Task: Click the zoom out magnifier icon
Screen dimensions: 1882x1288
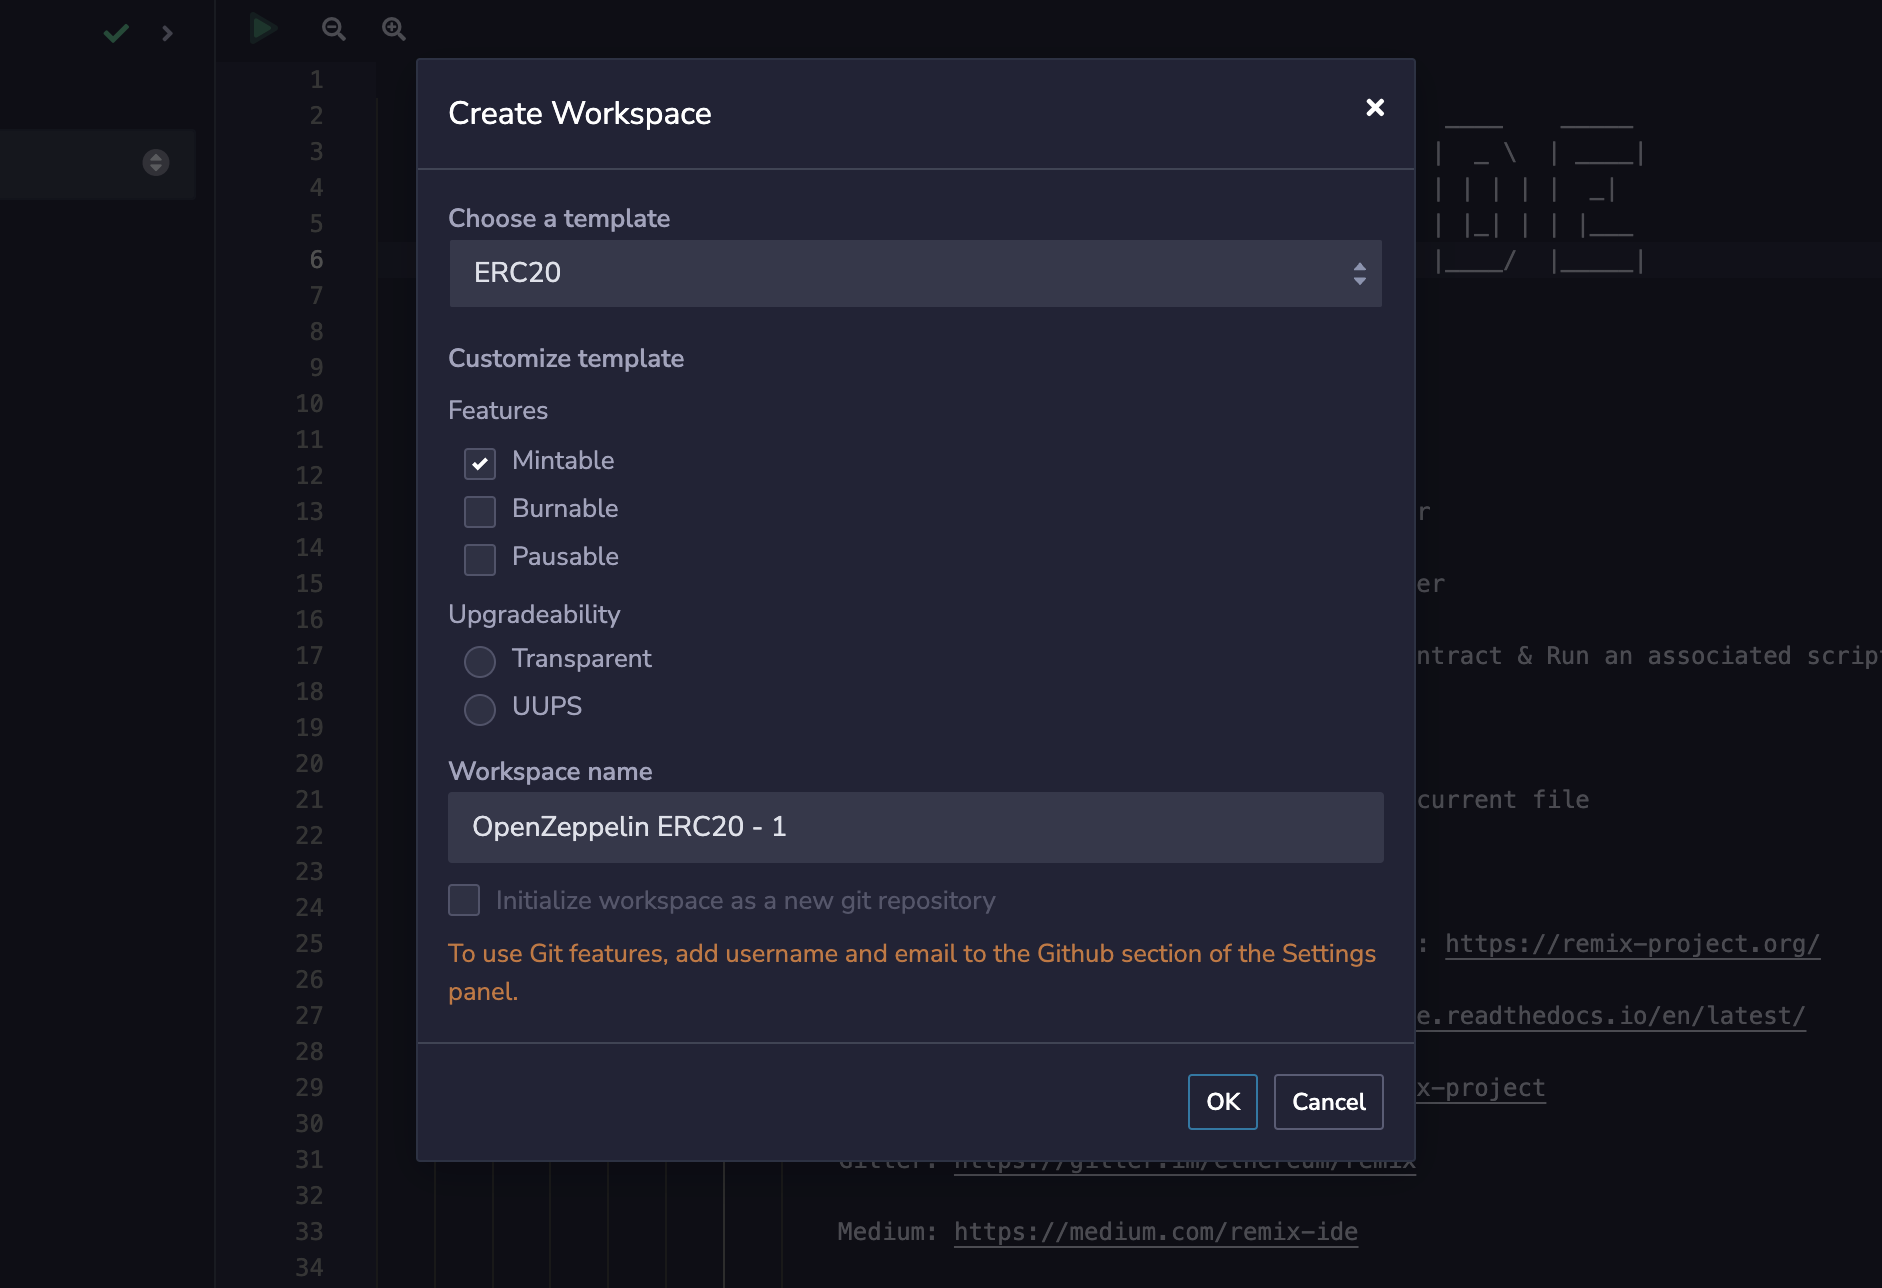Action: tap(333, 29)
